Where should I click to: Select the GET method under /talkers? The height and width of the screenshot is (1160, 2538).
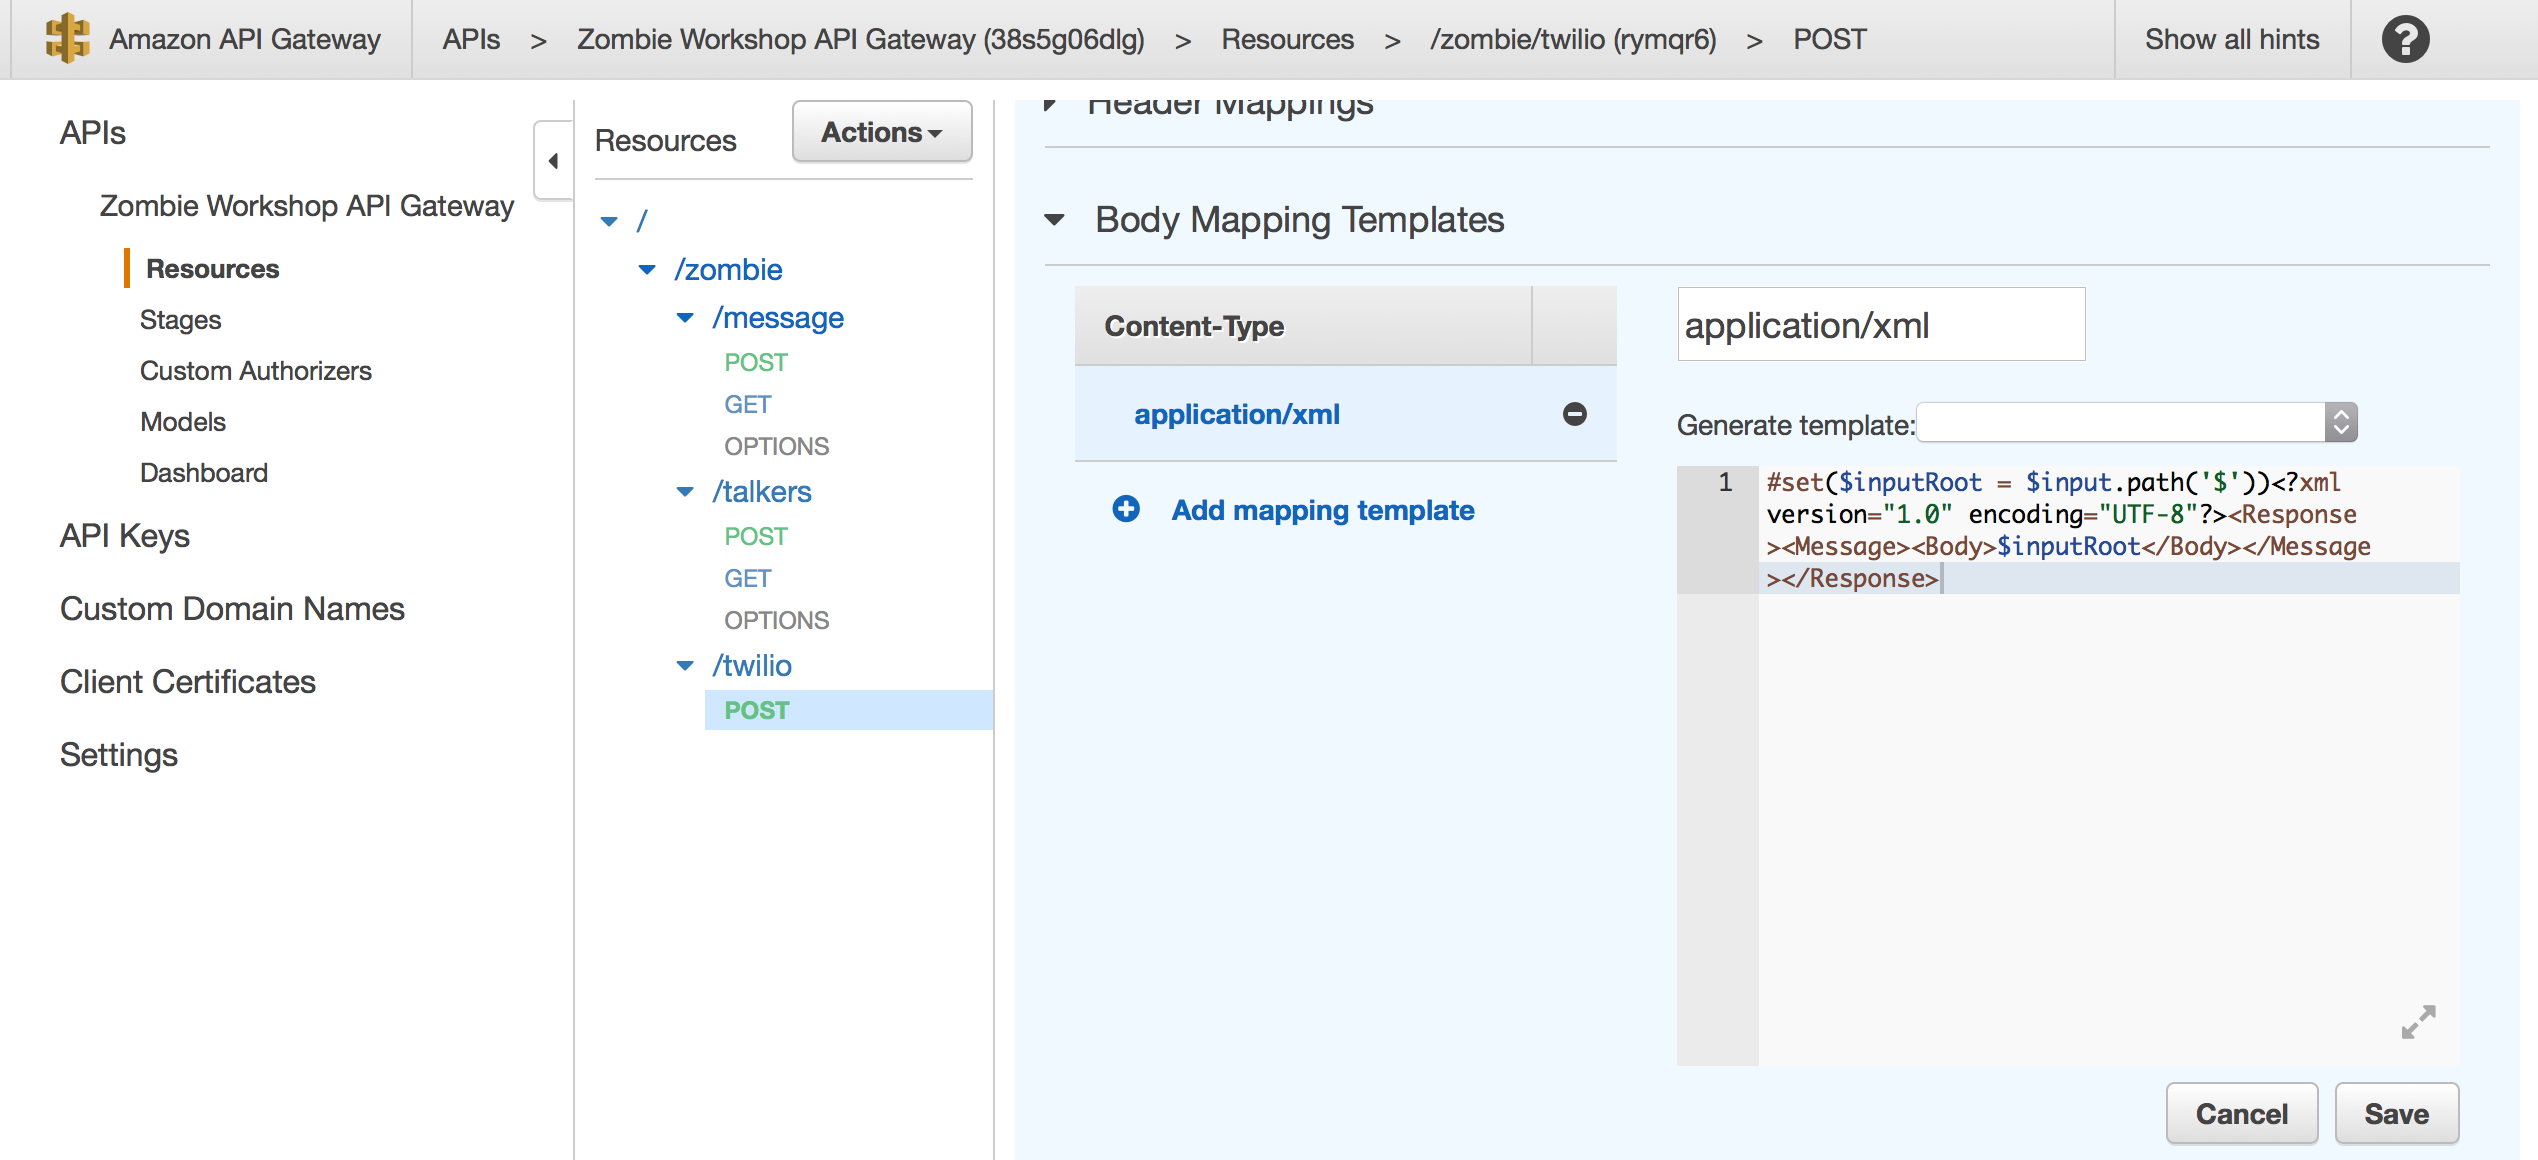pyautogui.click(x=747, y=578)
